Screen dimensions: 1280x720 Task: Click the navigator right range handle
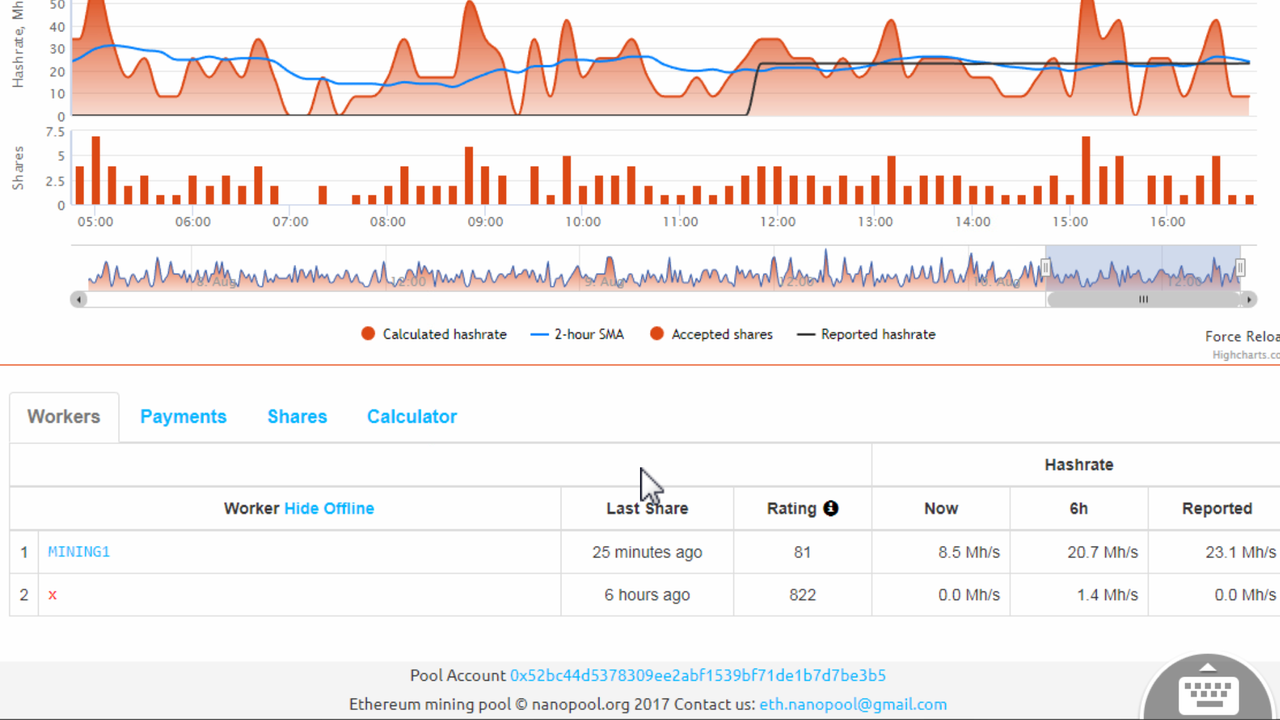[x=1240, y=268]
